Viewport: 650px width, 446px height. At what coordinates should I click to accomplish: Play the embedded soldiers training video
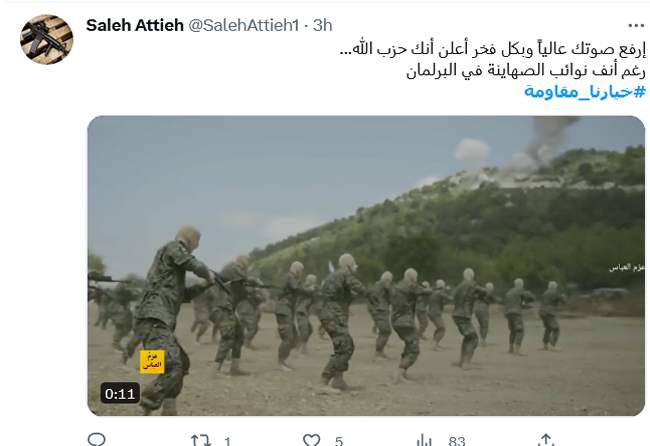point(366,266)
